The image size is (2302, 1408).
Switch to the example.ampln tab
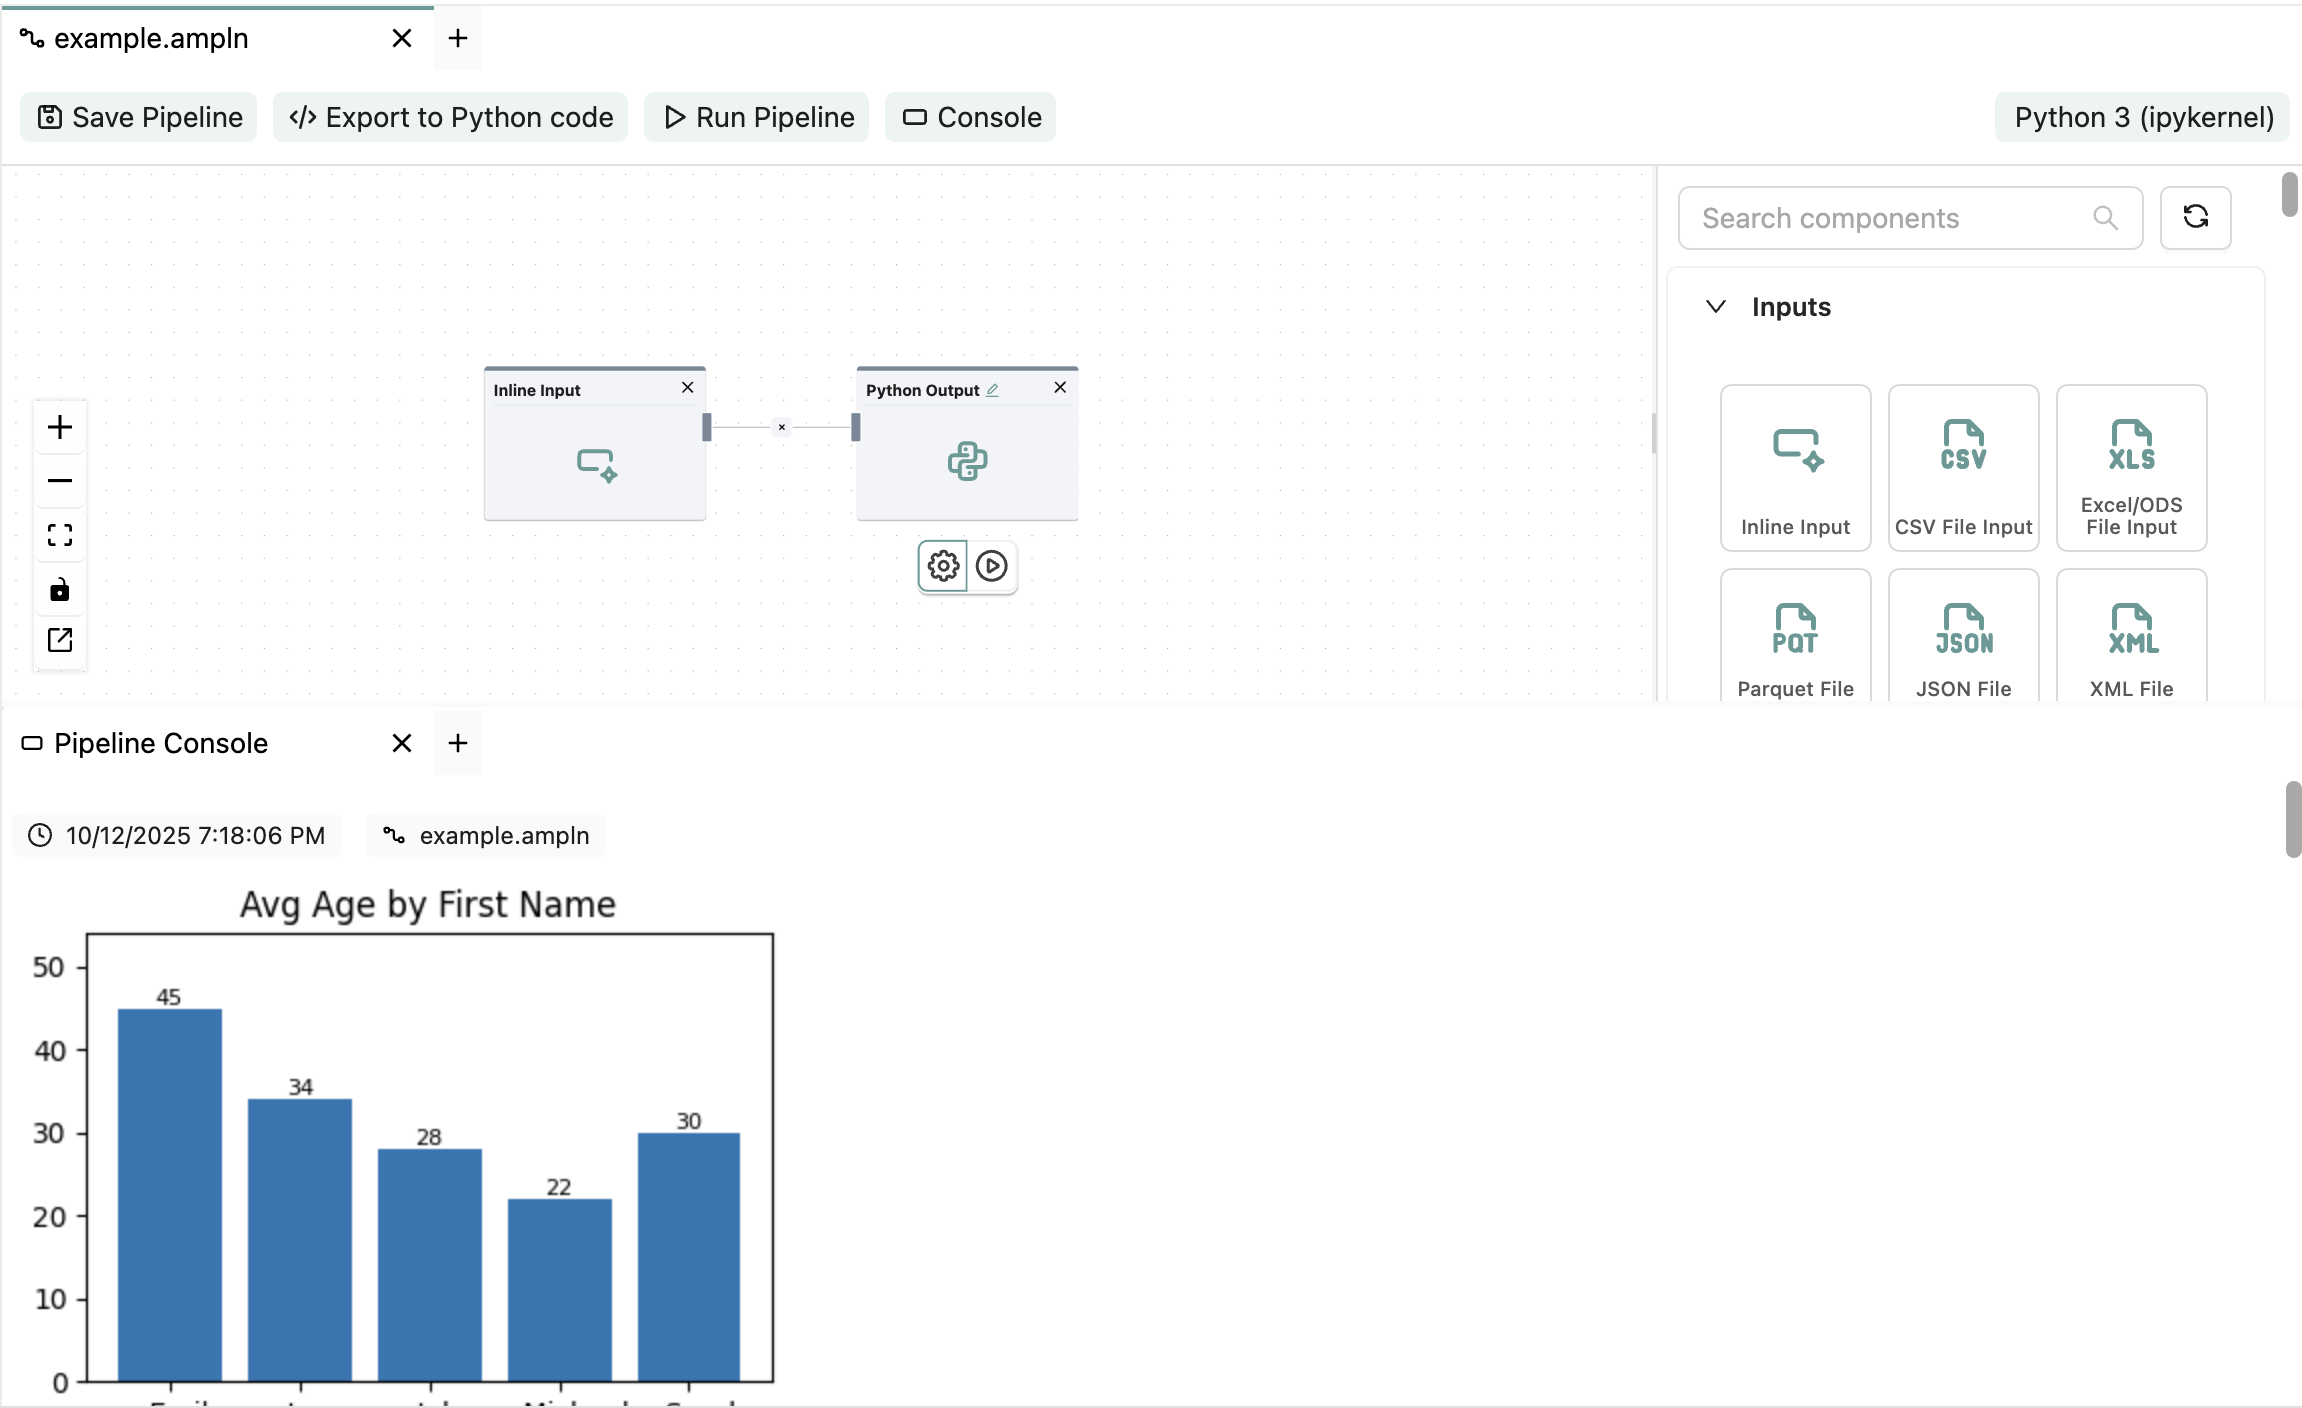tap(151, 38)
